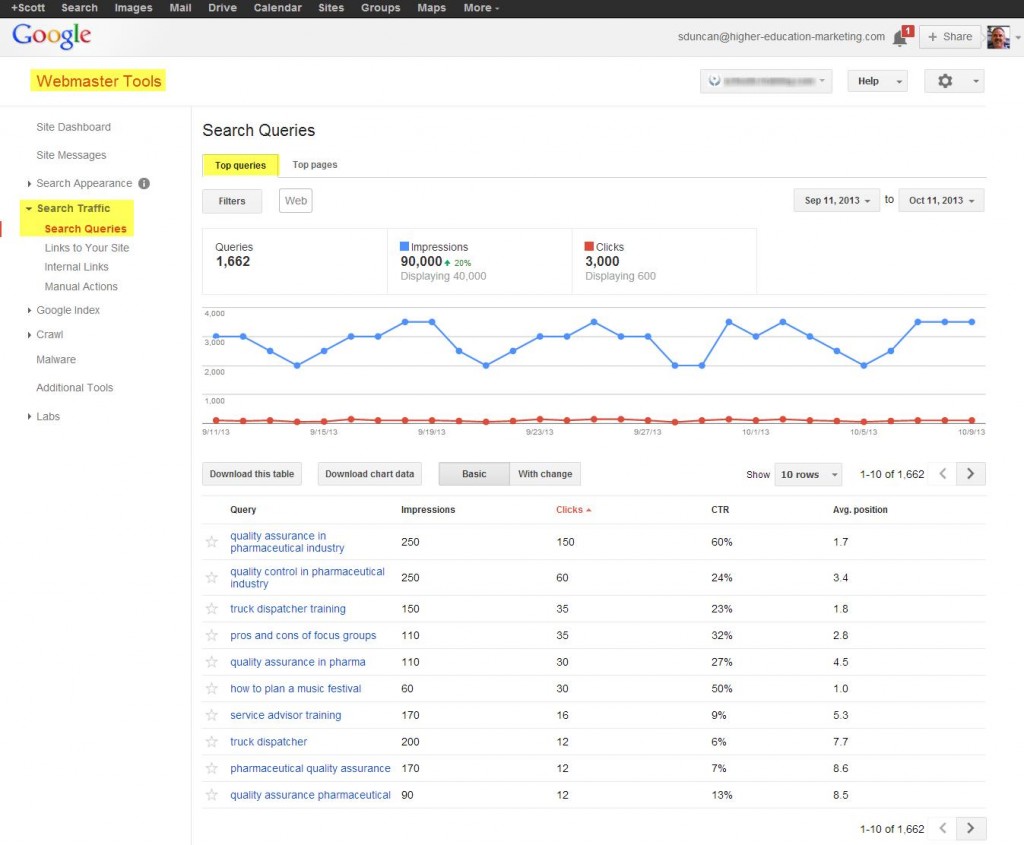Image resolution: width=1024 pixels, height=845 pixels.
Task: Star the 'quality assurance in pharma' query
Action: pyautogui.click(x=212, y=662)
